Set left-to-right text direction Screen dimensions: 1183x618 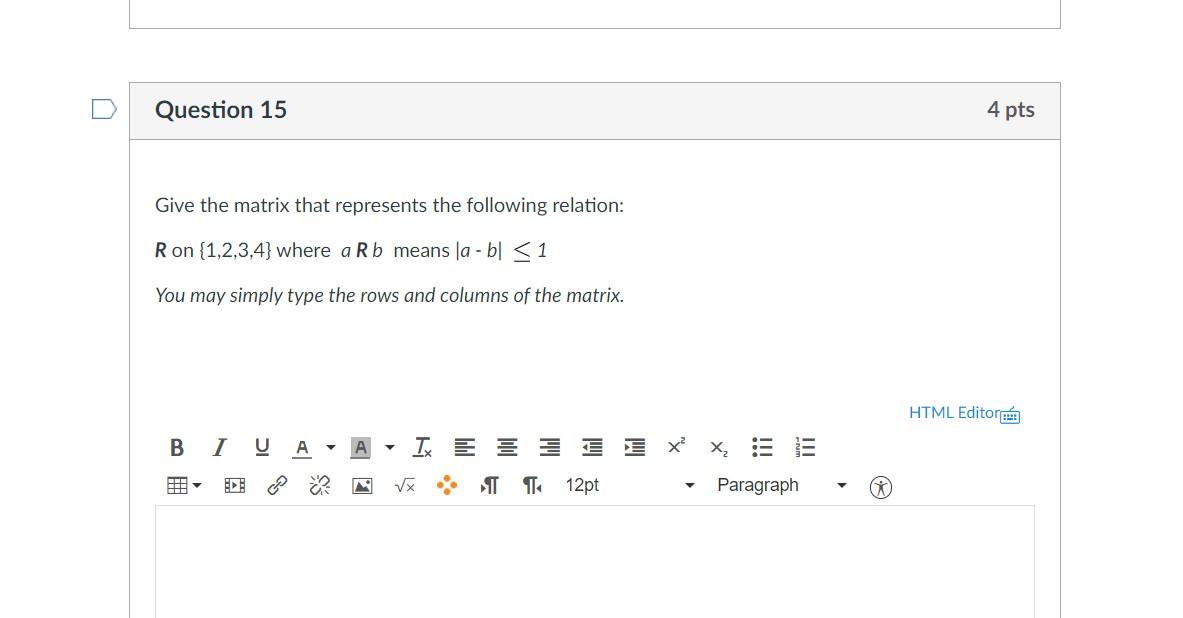coord(489,485)
